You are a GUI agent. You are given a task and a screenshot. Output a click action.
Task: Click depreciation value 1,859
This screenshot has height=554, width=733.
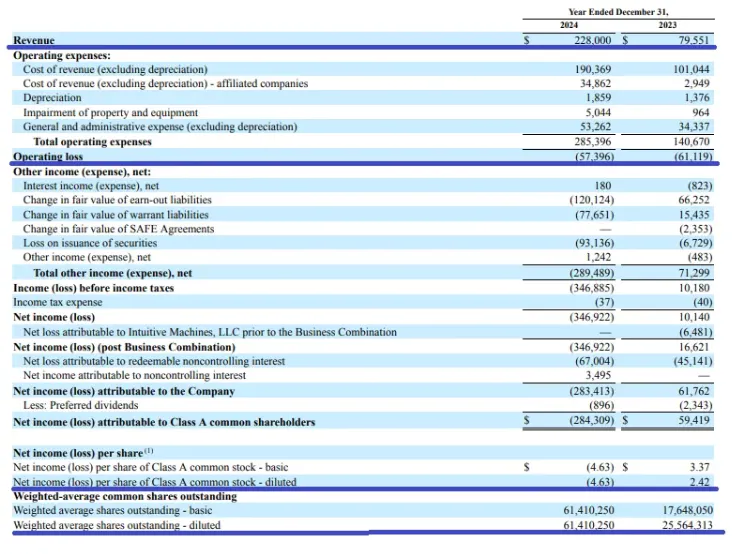598,97
